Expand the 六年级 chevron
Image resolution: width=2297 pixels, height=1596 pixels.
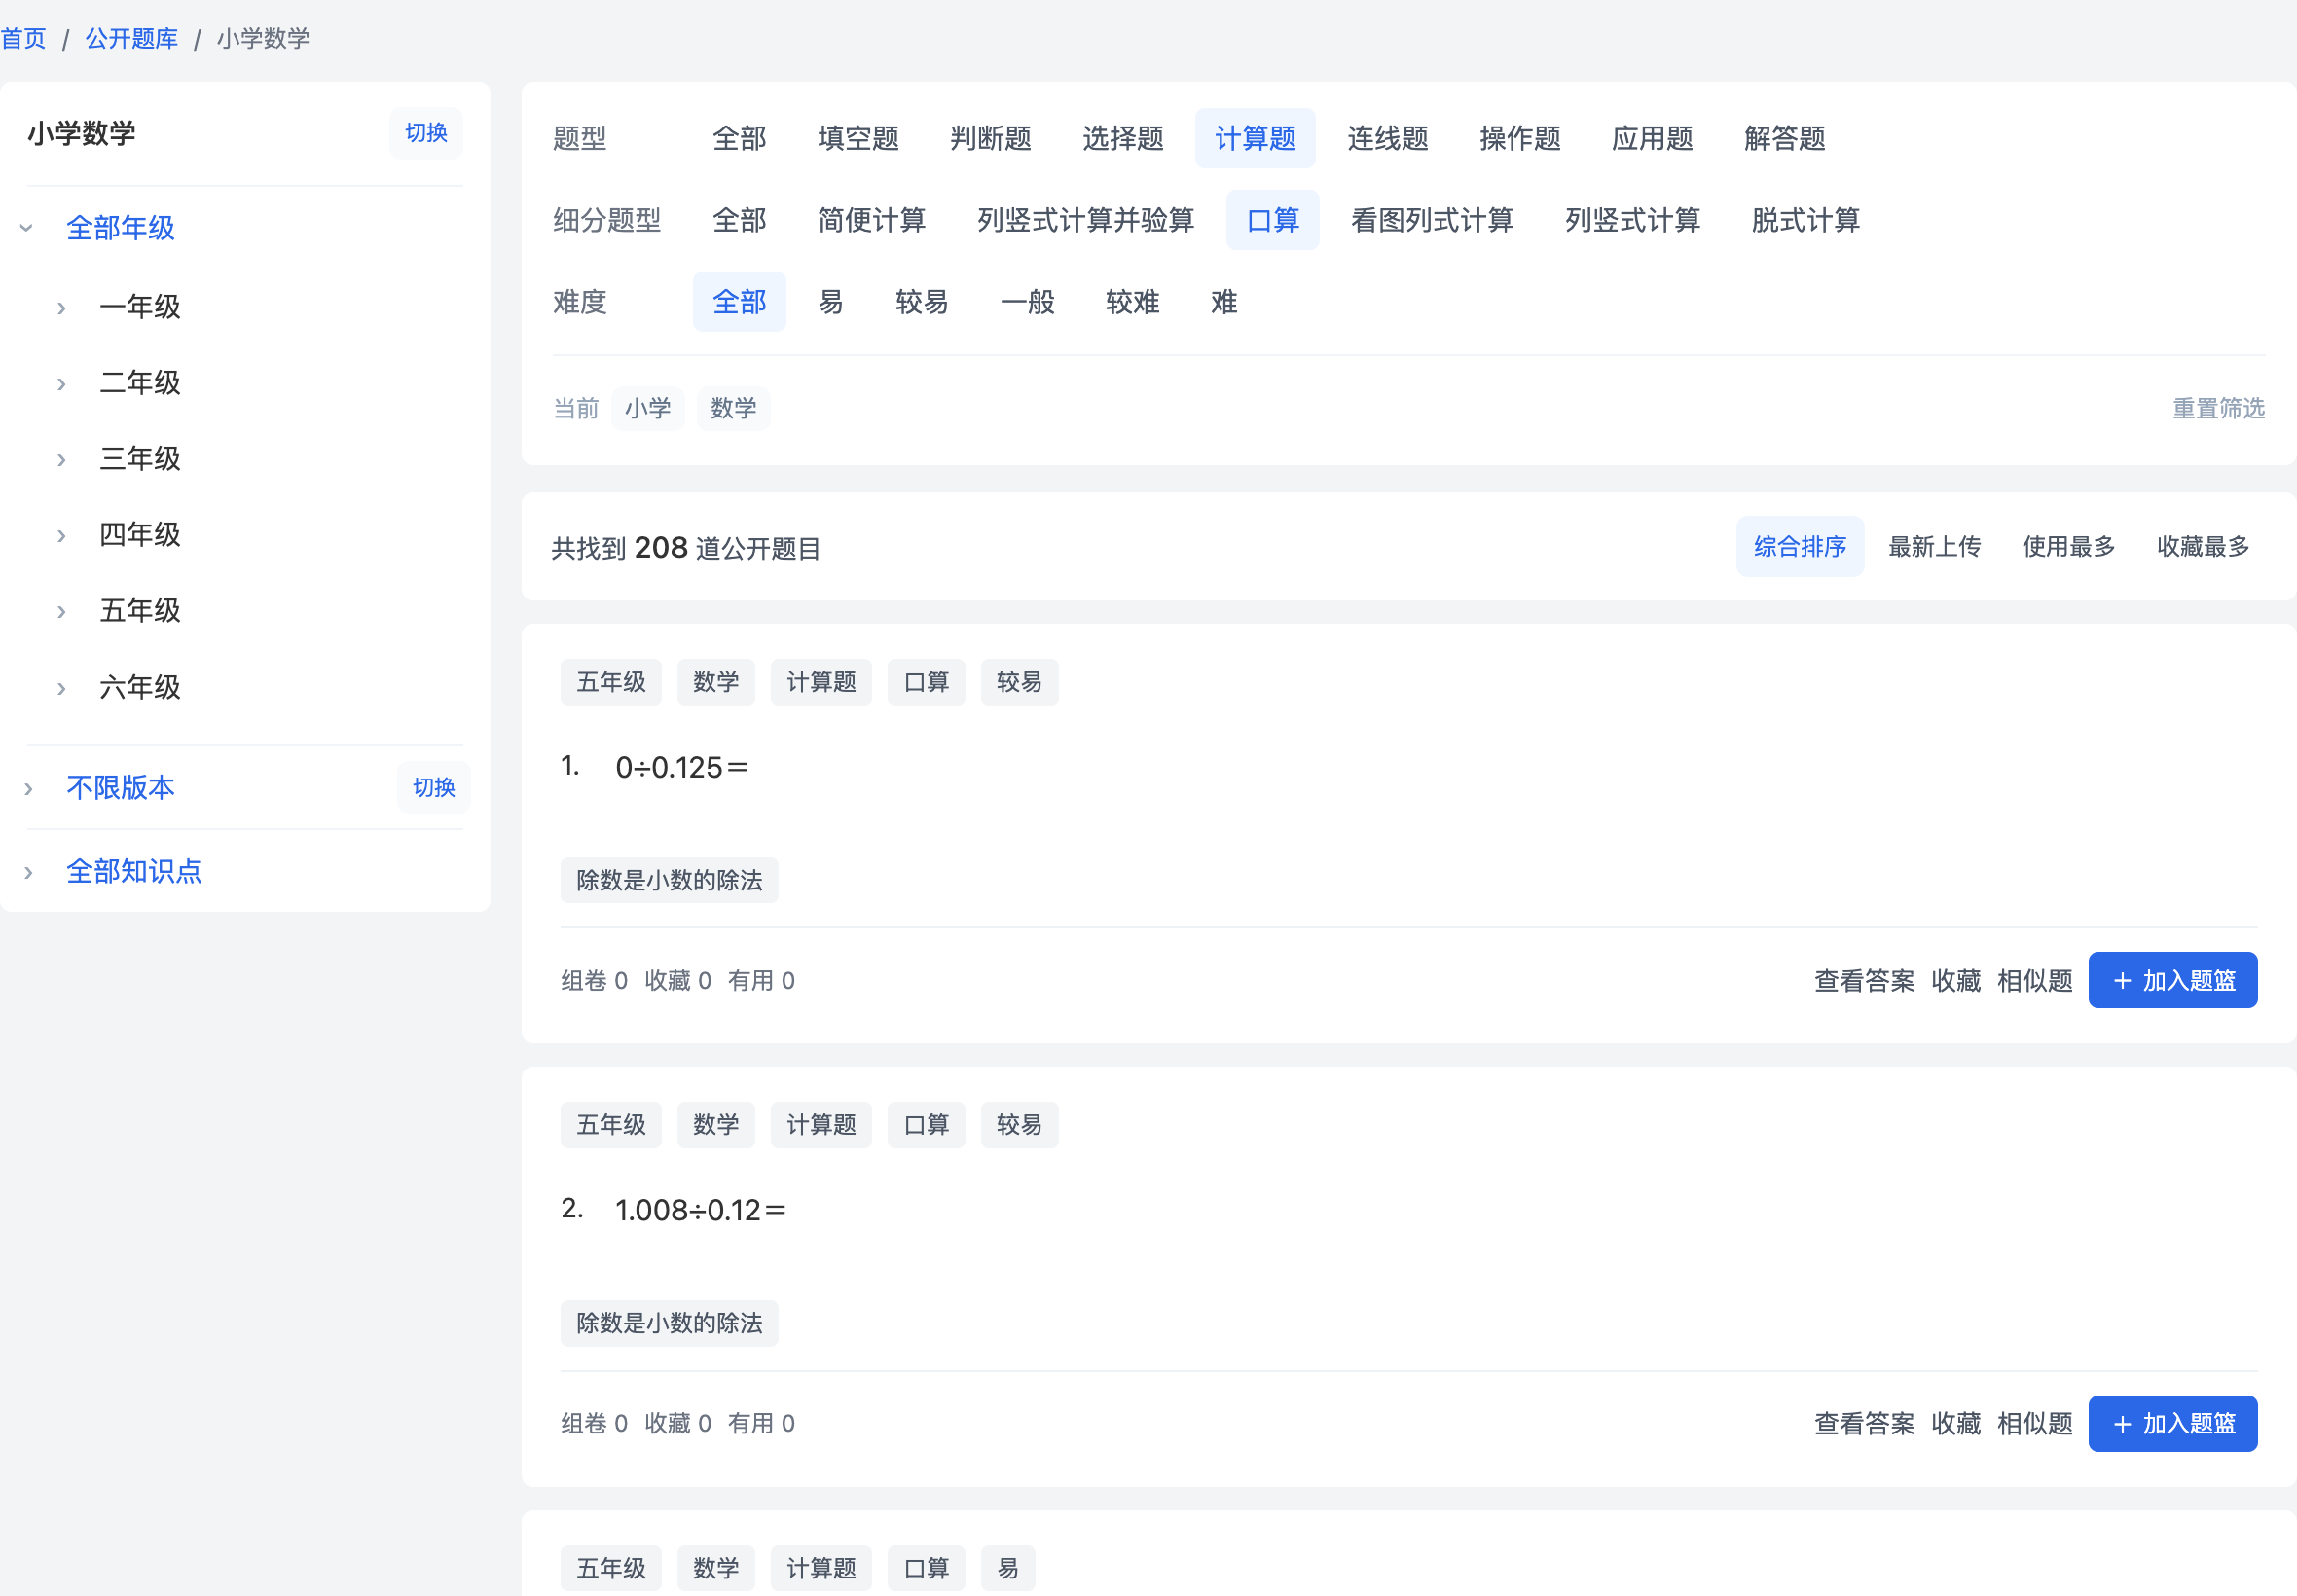tap(61, 688)
